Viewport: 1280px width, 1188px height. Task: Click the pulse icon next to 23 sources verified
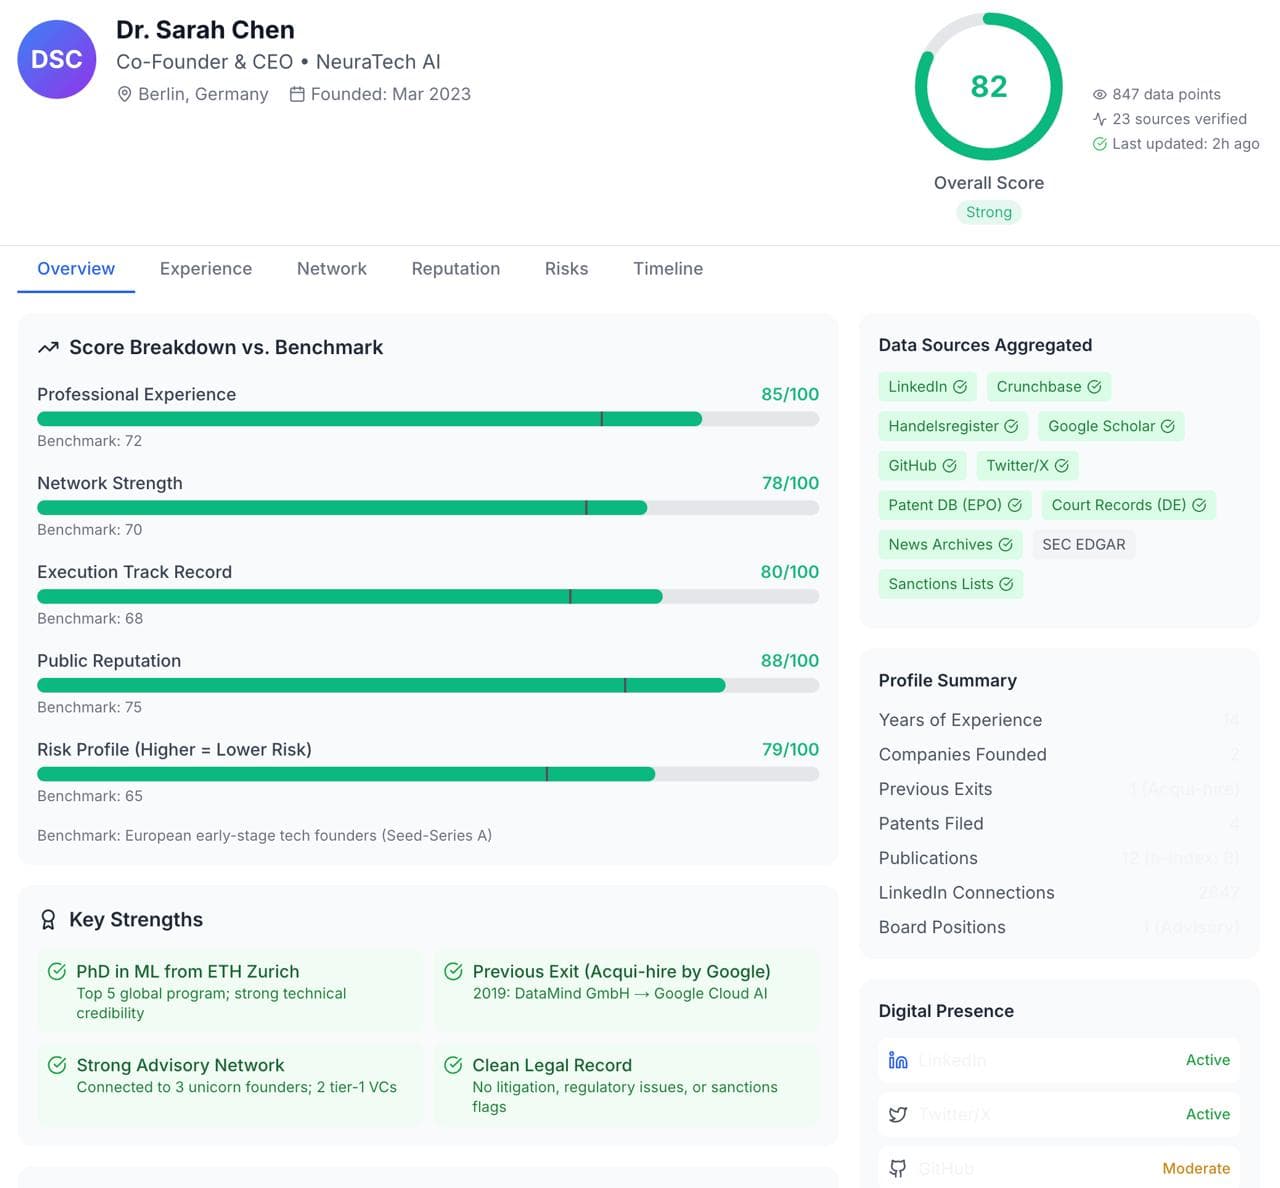pos(1099,119)
